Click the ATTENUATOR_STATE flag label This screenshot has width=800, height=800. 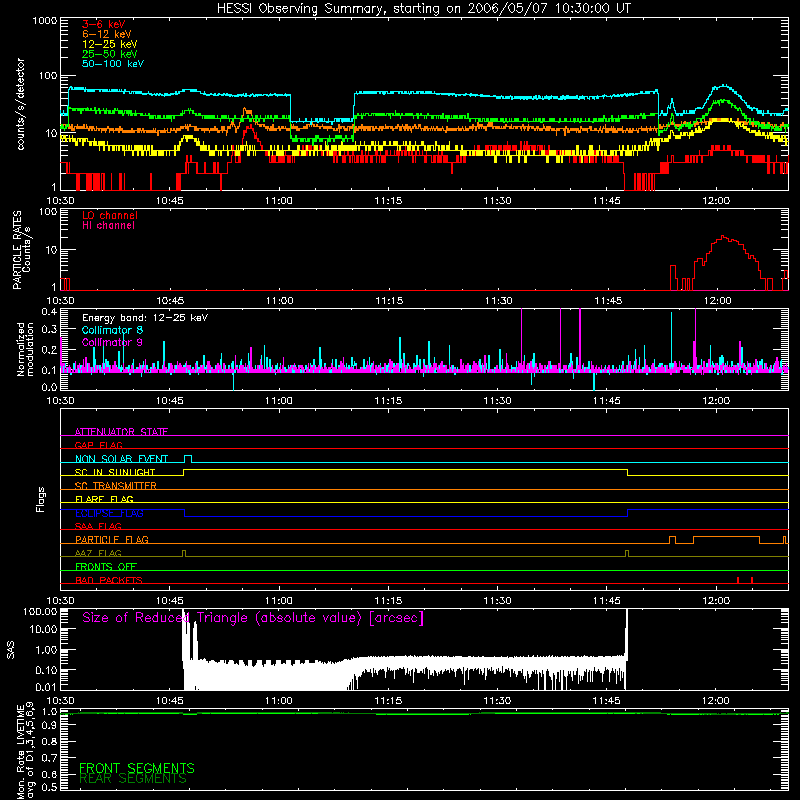click(x=121, y=432)
